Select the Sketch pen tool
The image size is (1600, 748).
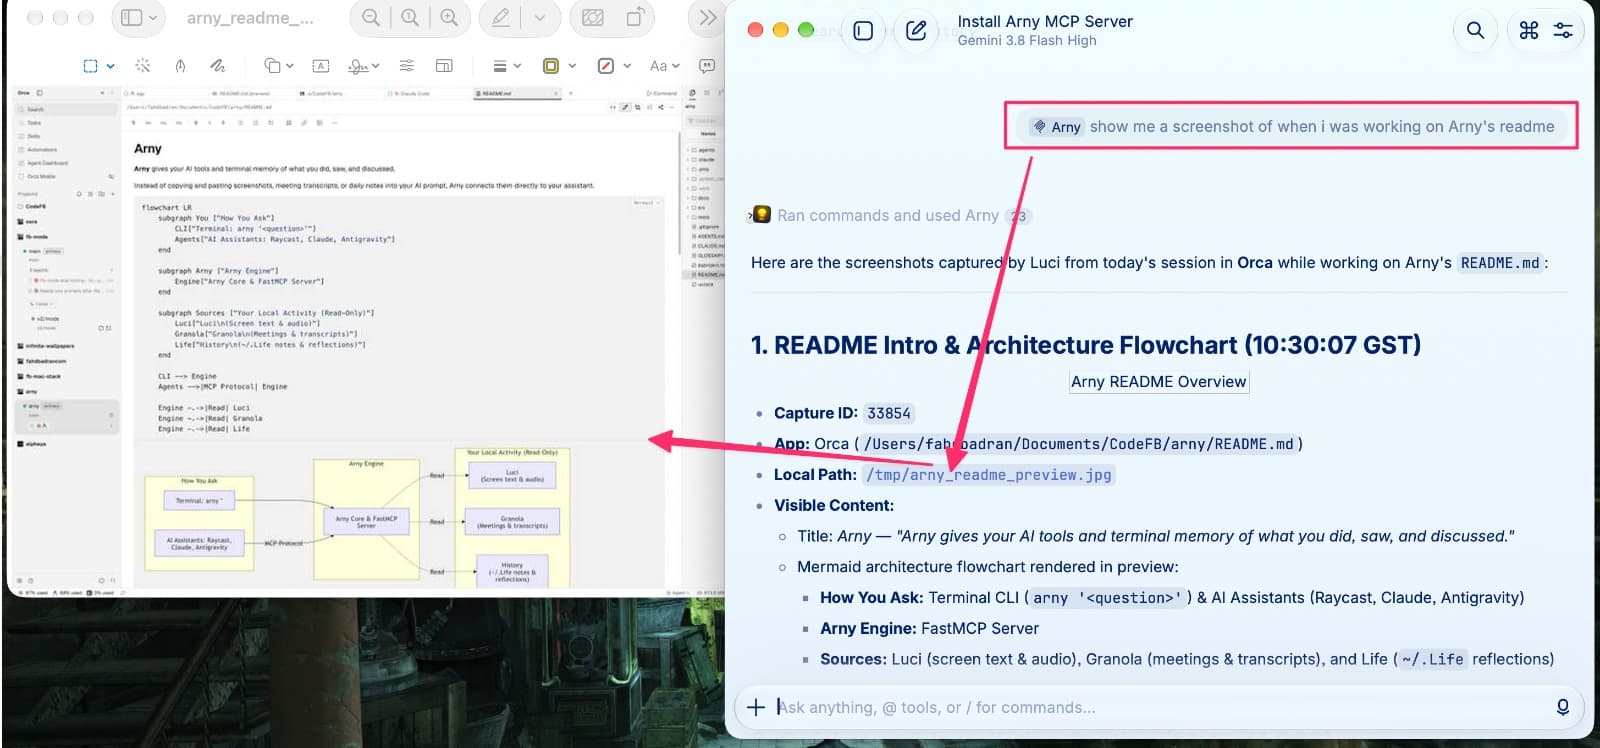point(180,66)
